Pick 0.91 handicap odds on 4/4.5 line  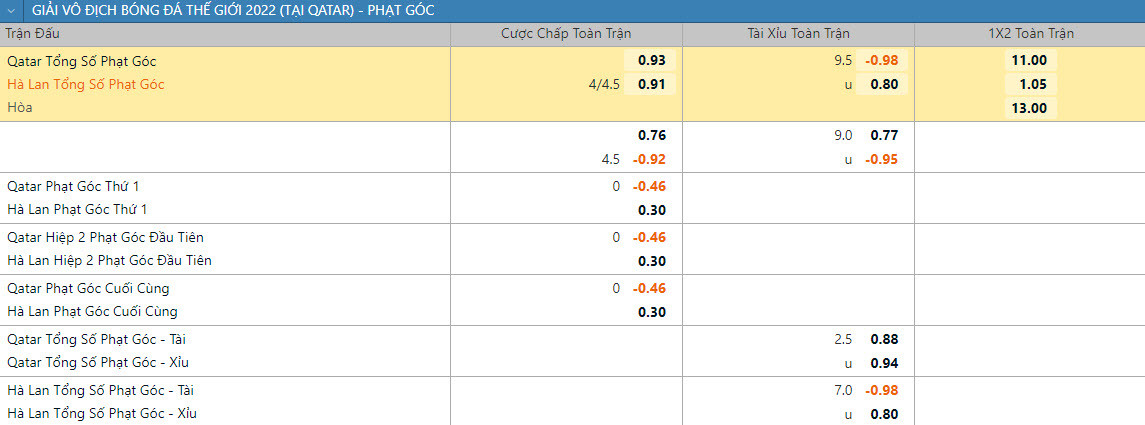pyautogui.click(x=651, y=84)
